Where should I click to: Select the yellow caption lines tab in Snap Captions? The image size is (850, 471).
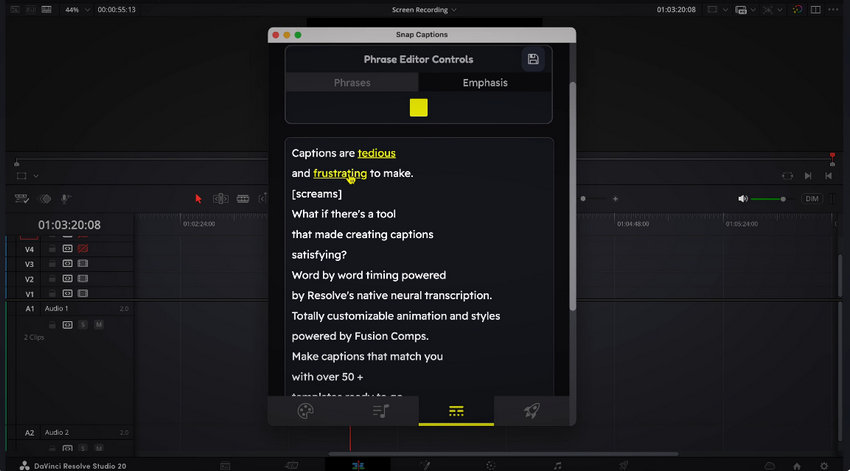point(456,411)
